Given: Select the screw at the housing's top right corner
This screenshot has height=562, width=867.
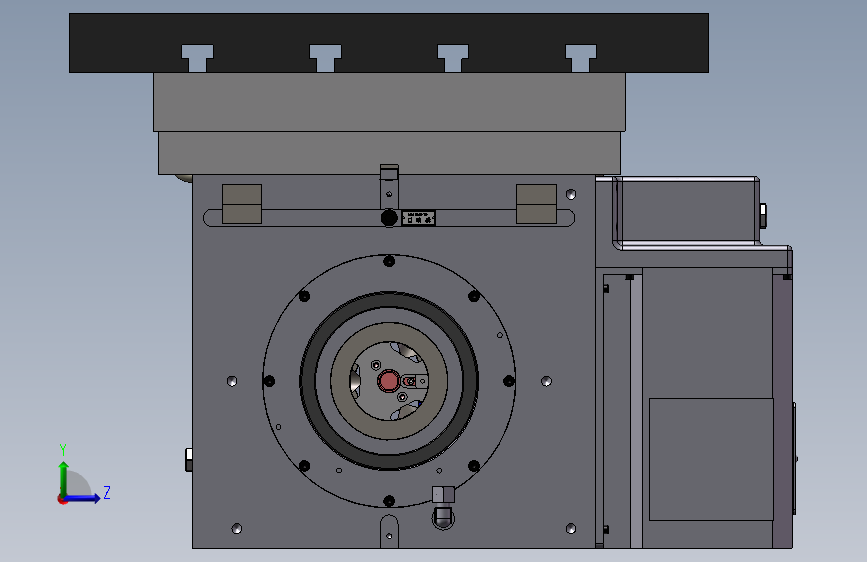Looking at the screenshot, I should click(x=571, y=194).
